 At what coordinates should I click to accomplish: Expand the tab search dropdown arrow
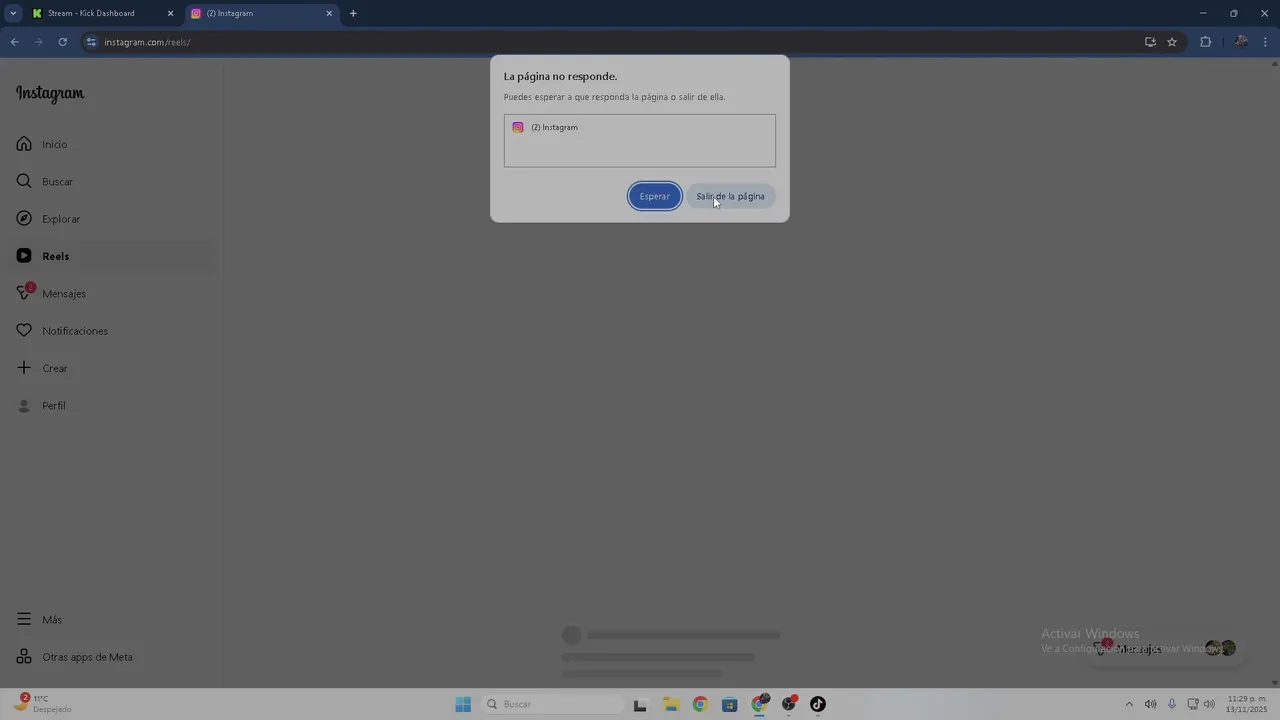13,13
